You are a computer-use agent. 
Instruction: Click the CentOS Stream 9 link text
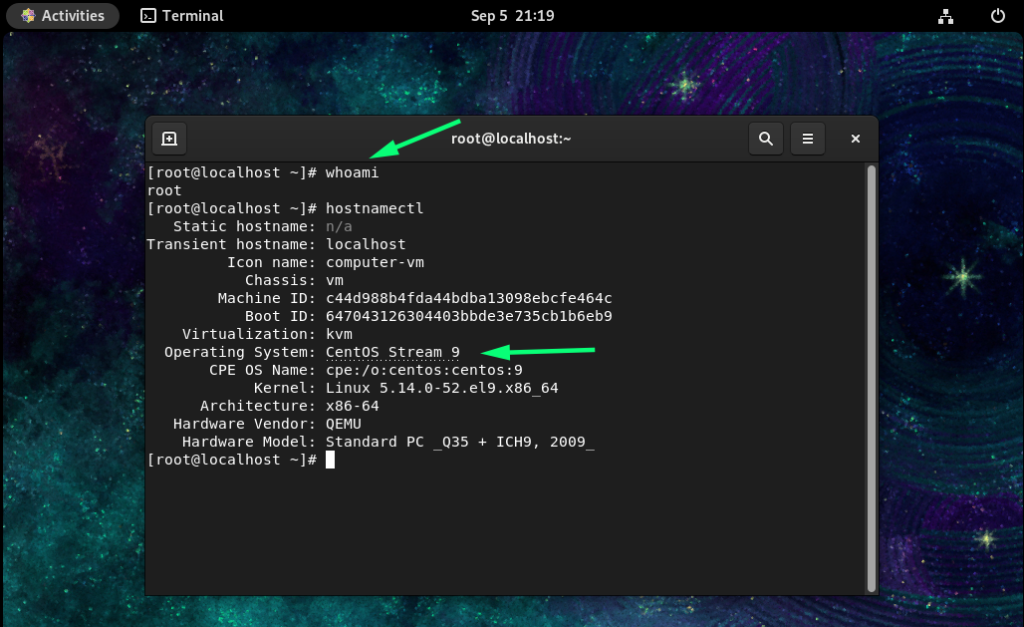[x=392, y=352]
